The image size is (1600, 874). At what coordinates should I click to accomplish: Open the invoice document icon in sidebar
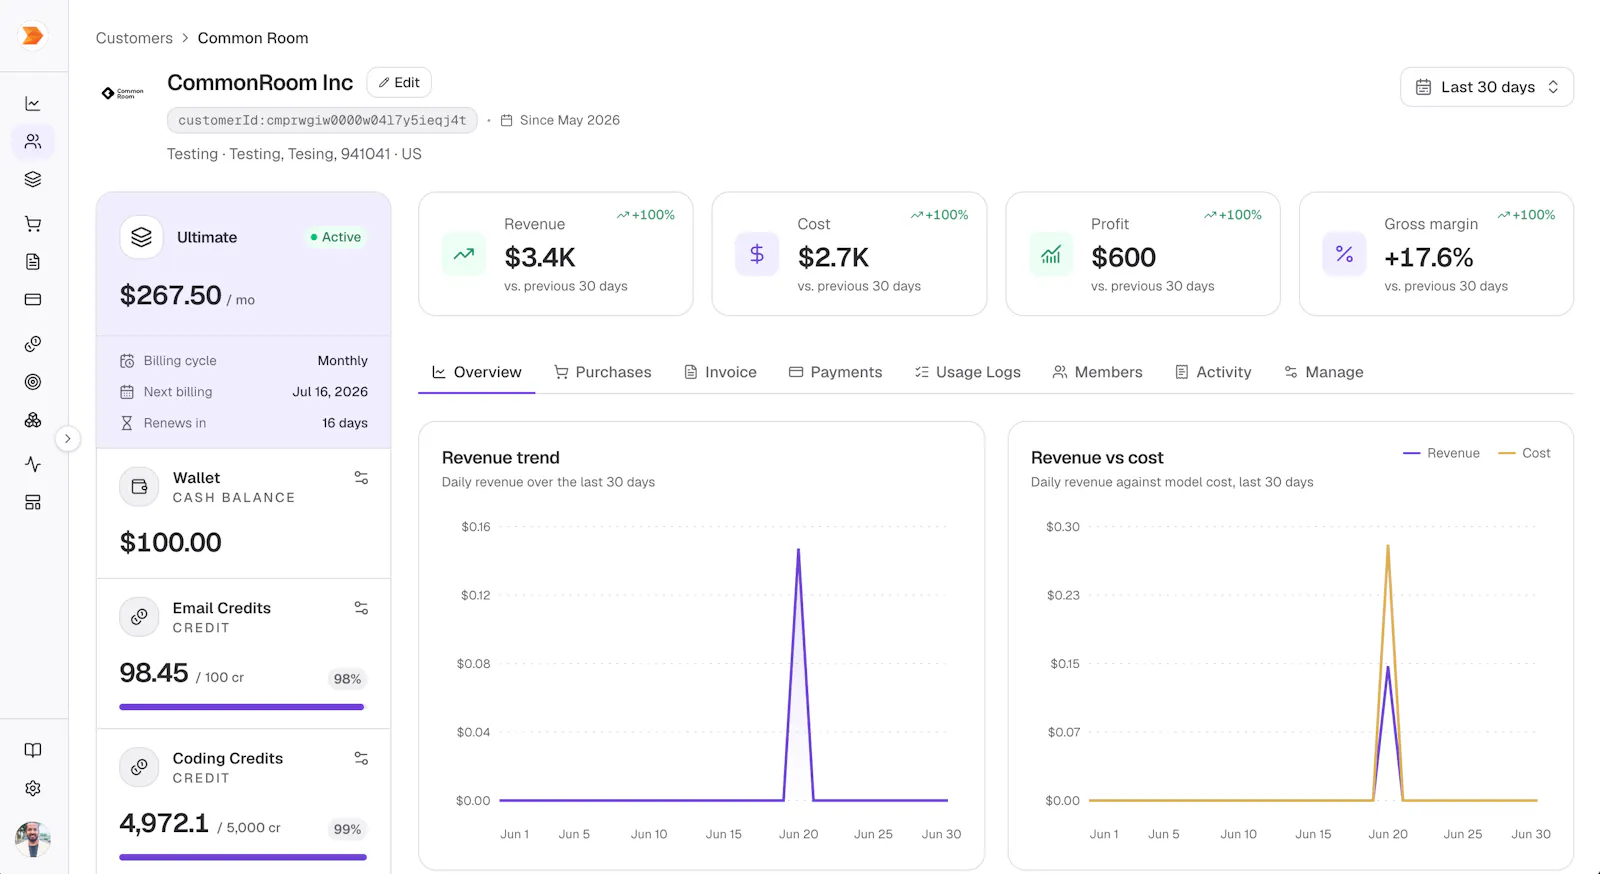33,262
